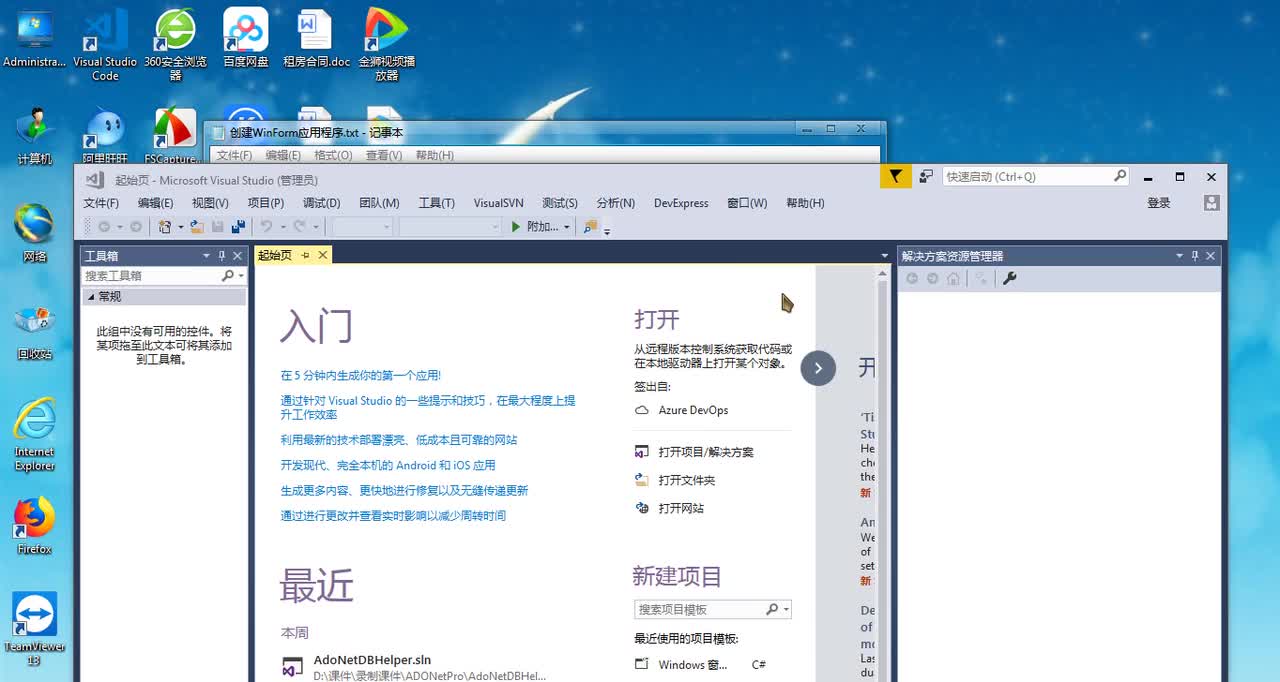
Task: Open 格式(O) menu in the Notepad window
Action: tap(333, 155)
